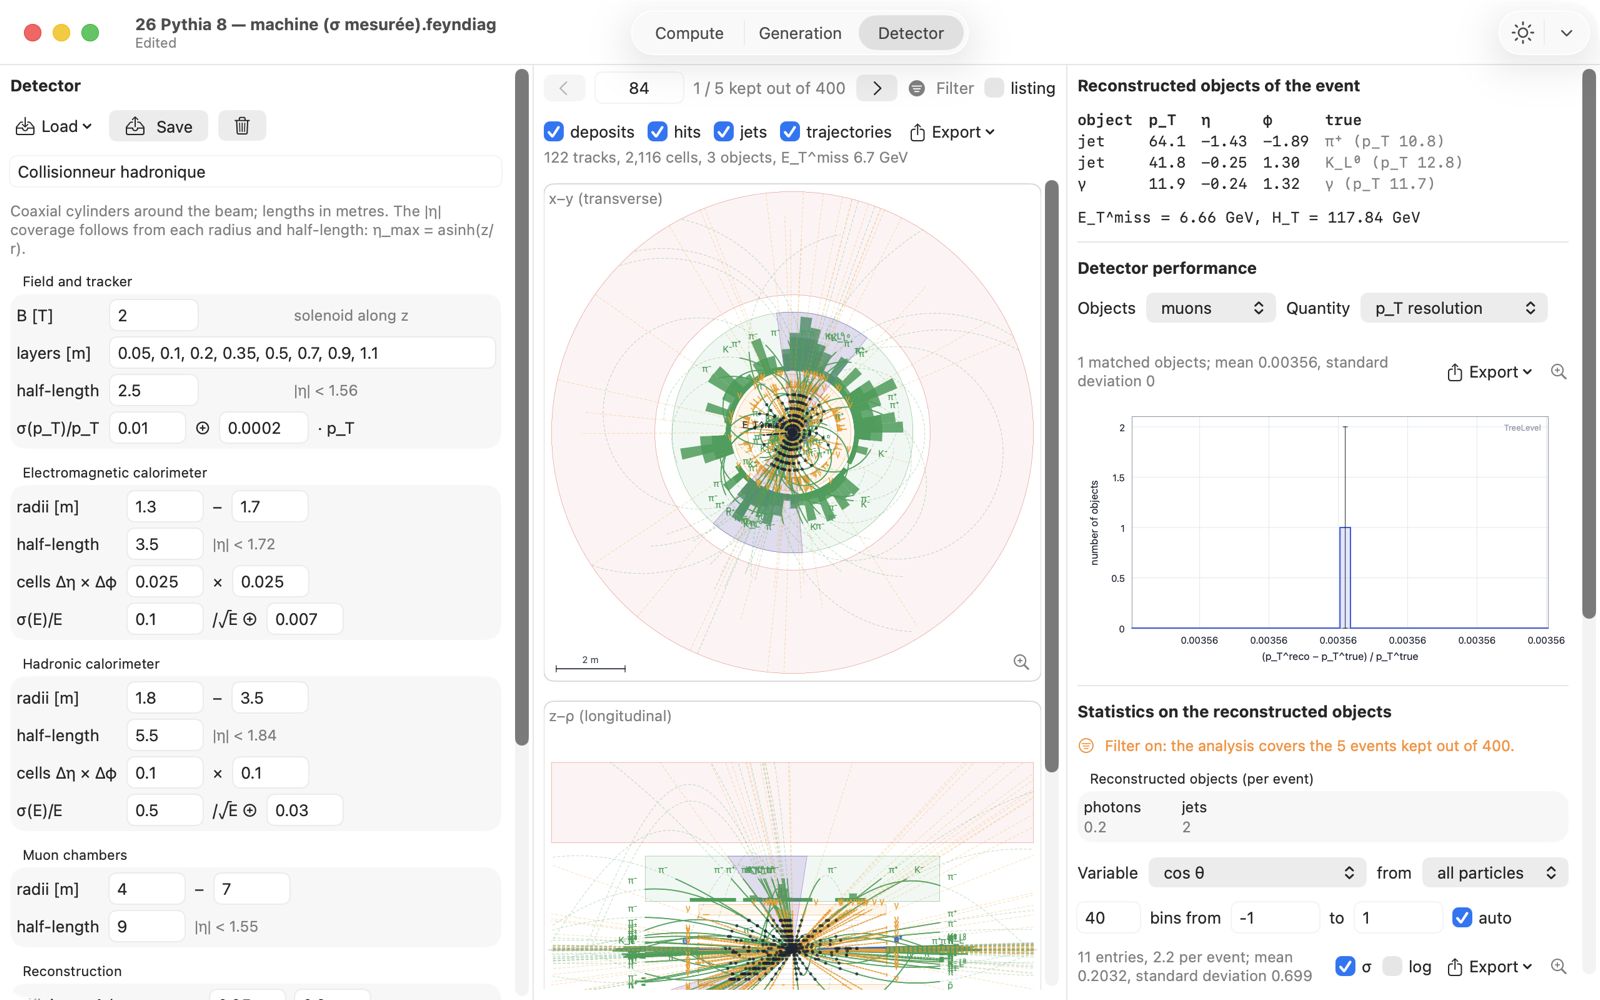Toggle the auto bins checkbox

point(1462,918)
